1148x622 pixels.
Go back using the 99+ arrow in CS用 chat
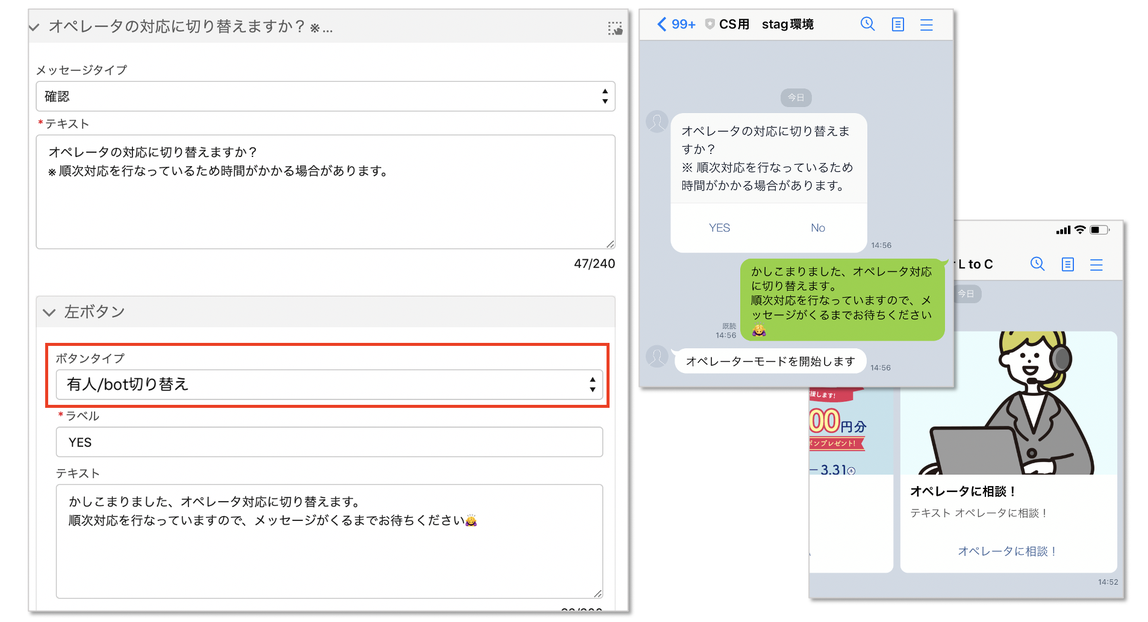(x=676, y=24)
